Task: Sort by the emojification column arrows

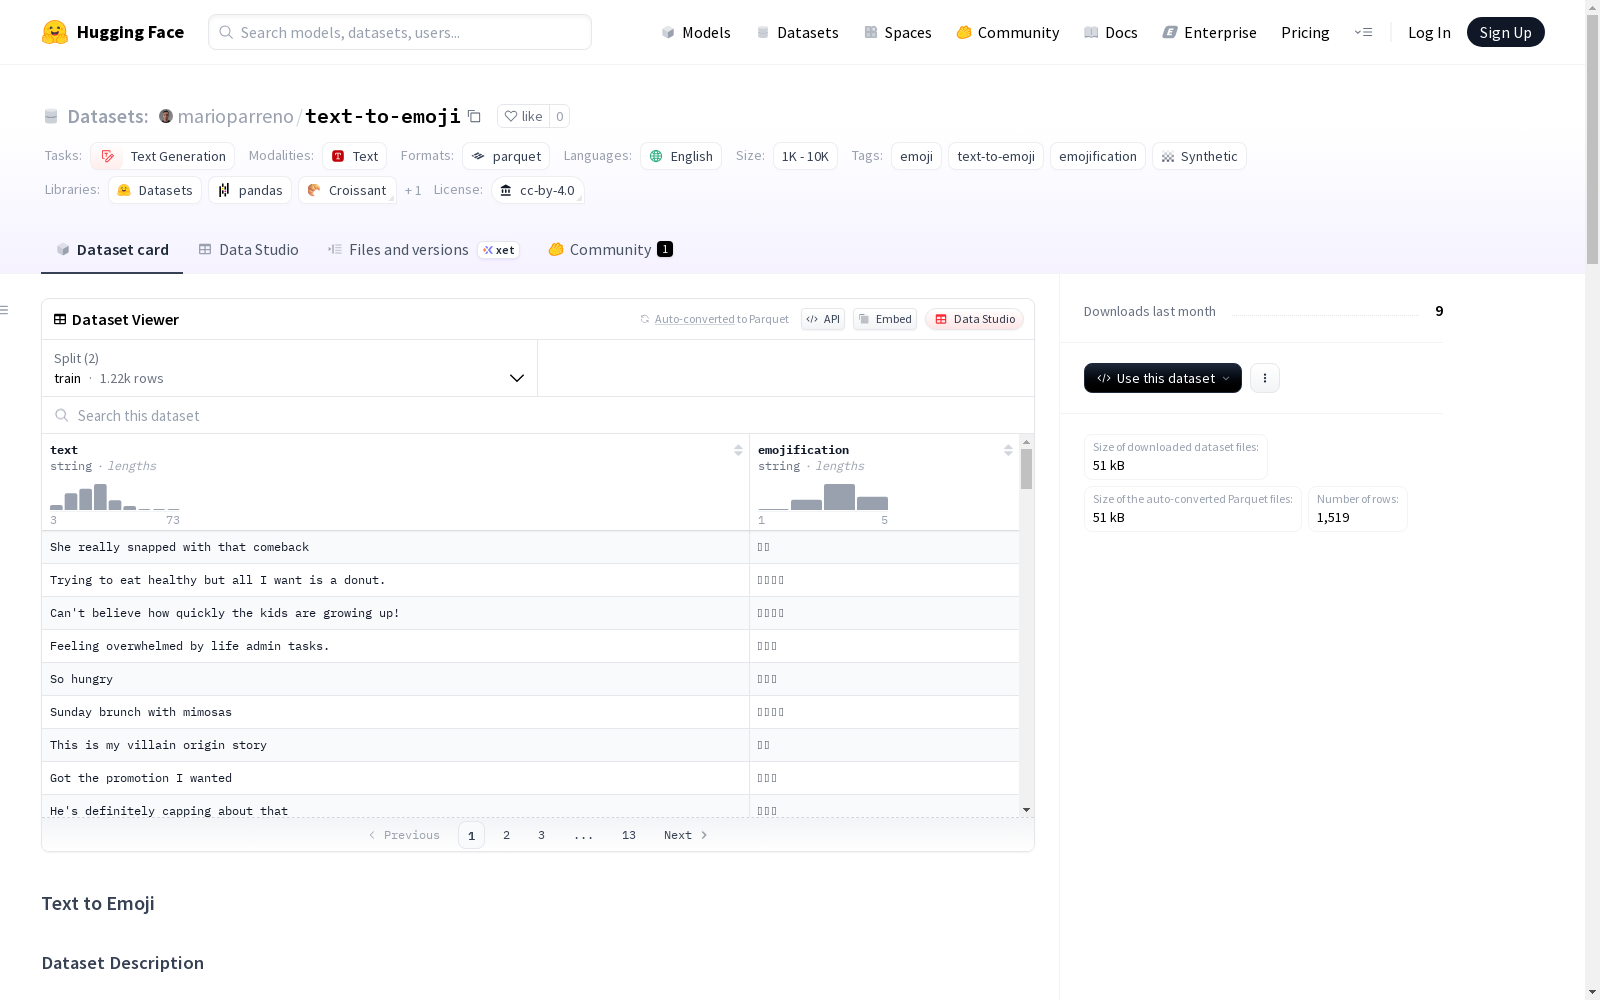Action: pos(1008,450)
